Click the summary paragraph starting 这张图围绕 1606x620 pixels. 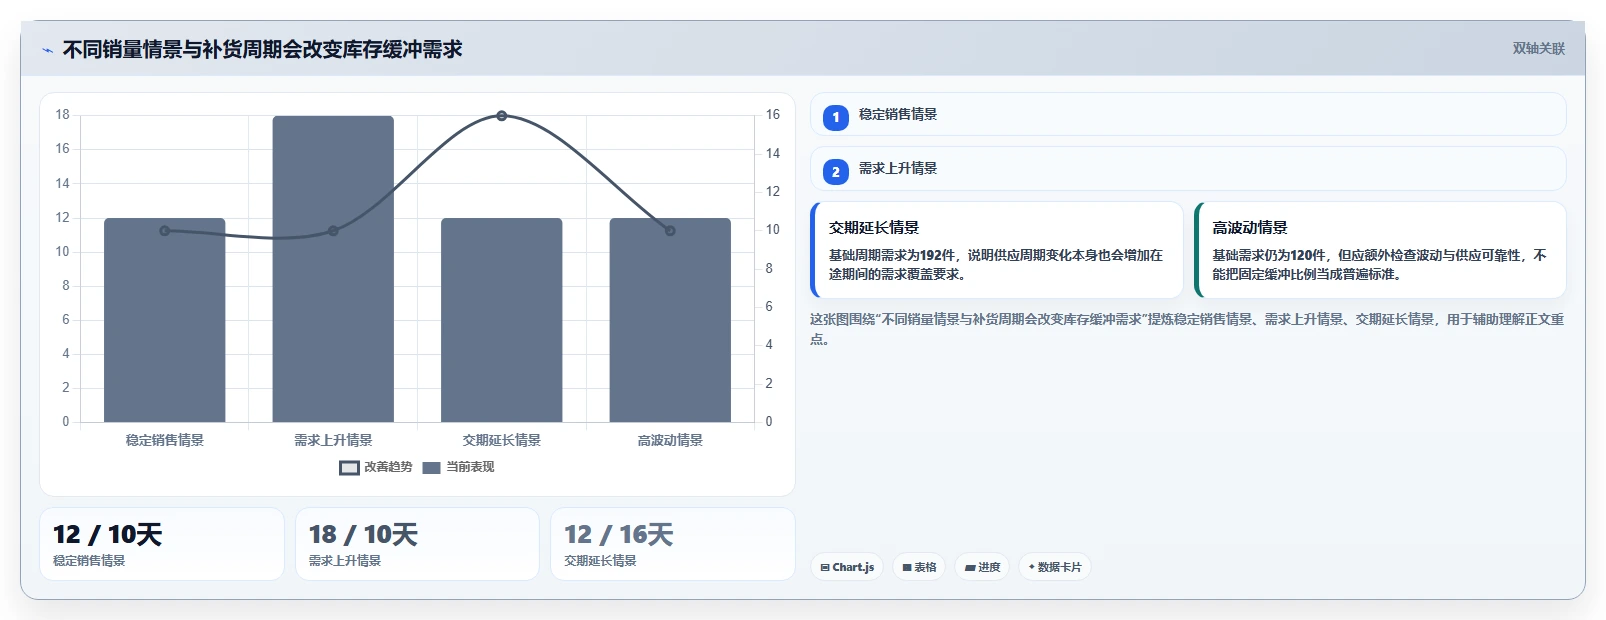(x=1187, y=329)
